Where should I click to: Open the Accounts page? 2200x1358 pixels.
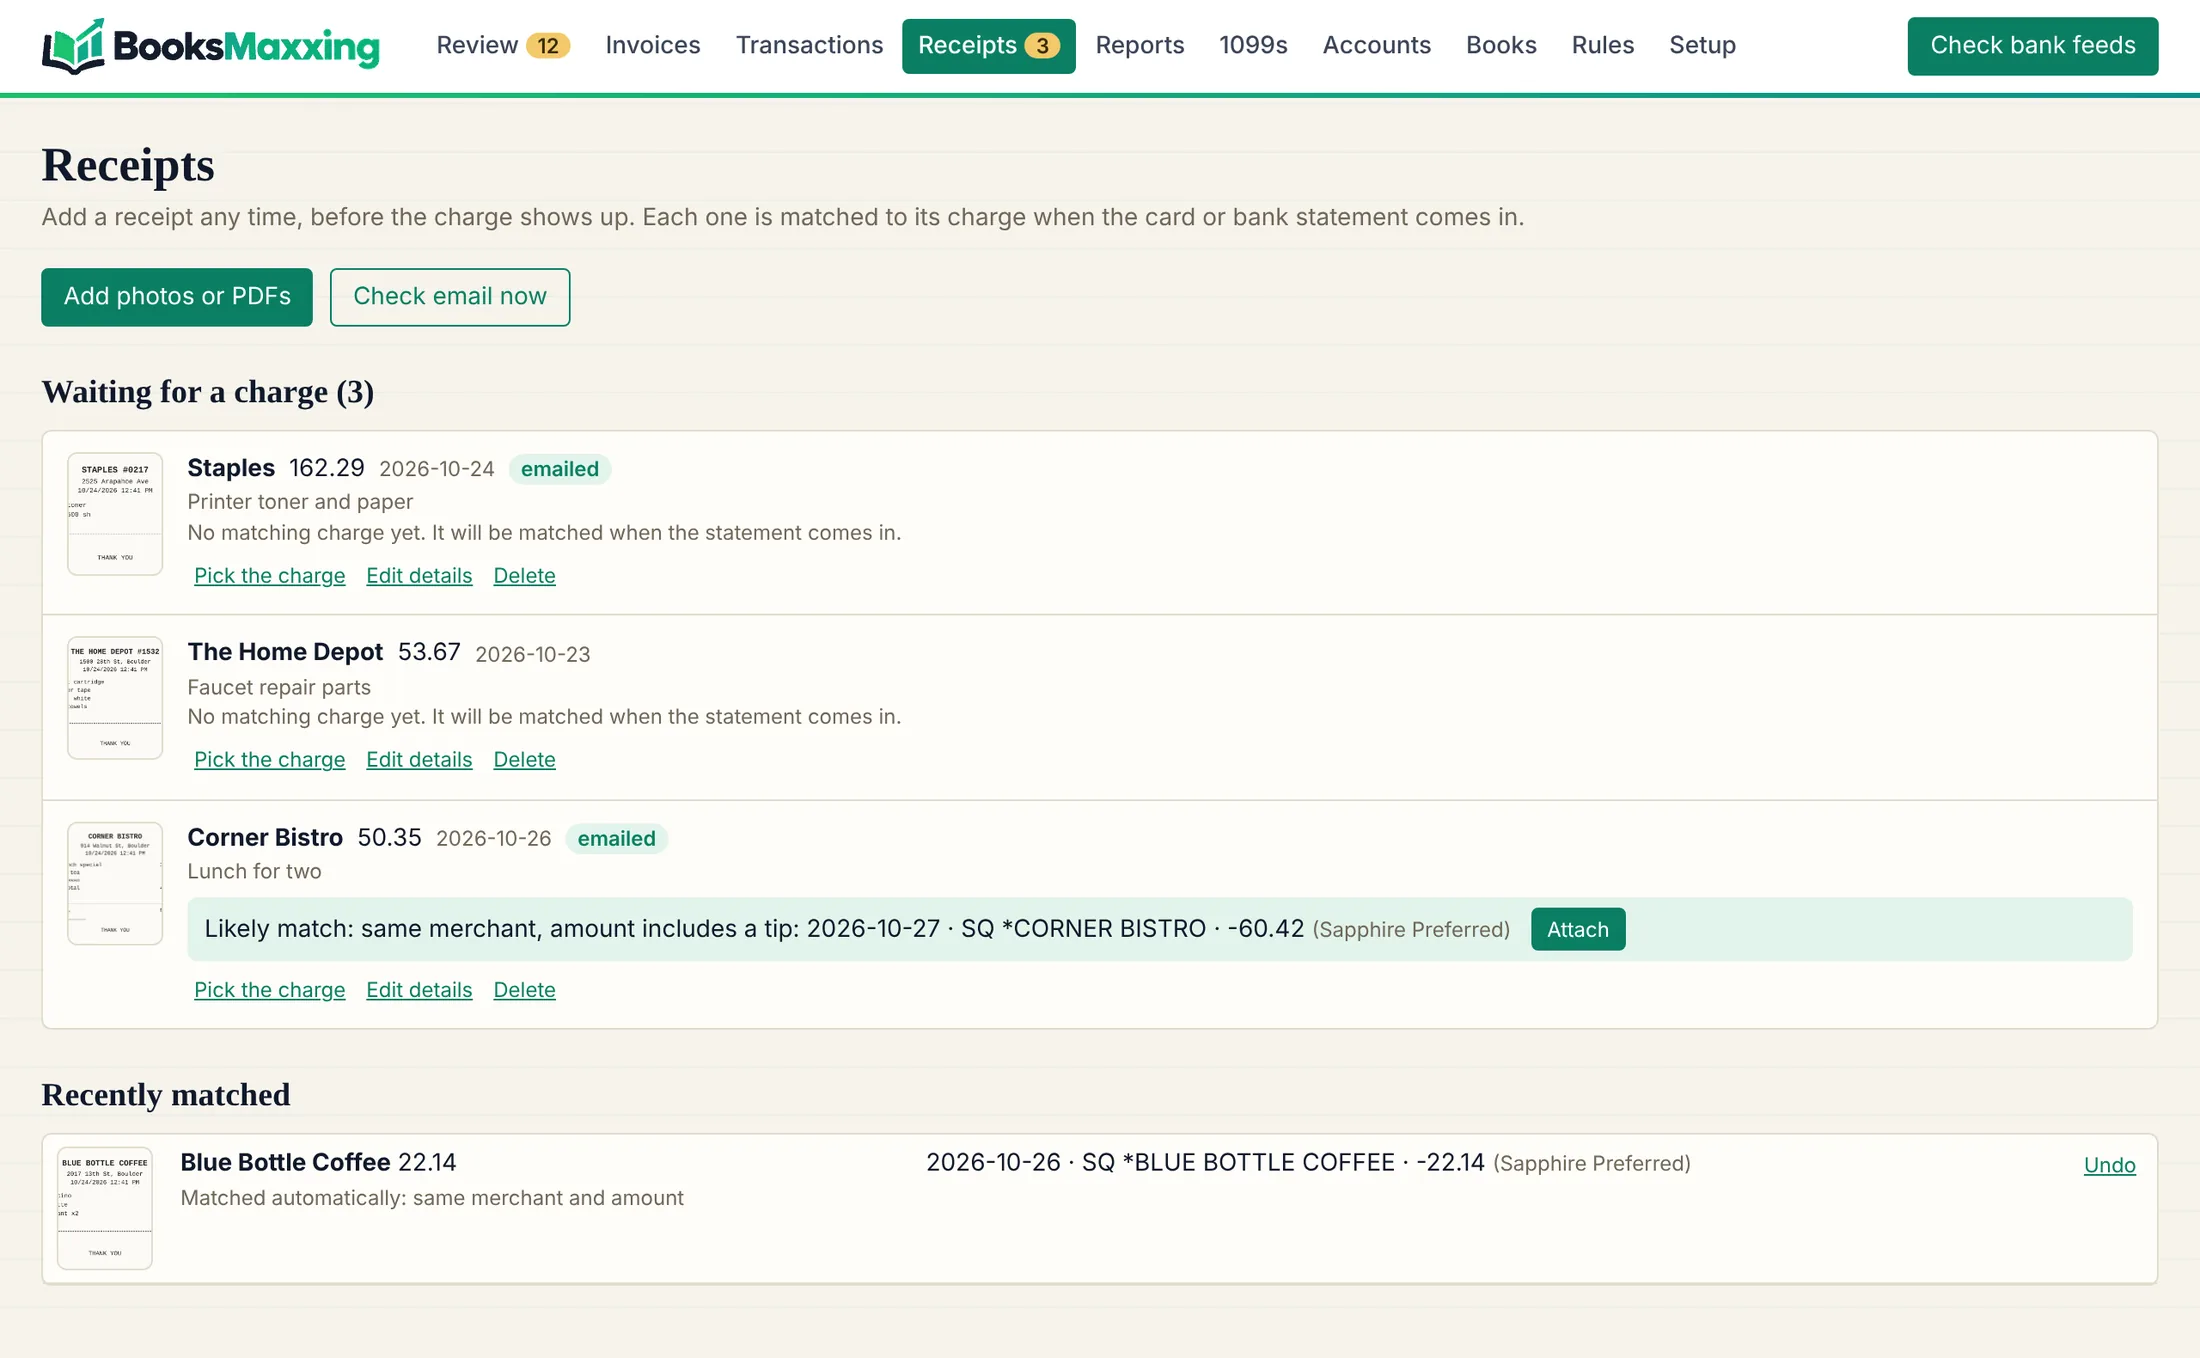(x=1376, y=46)
